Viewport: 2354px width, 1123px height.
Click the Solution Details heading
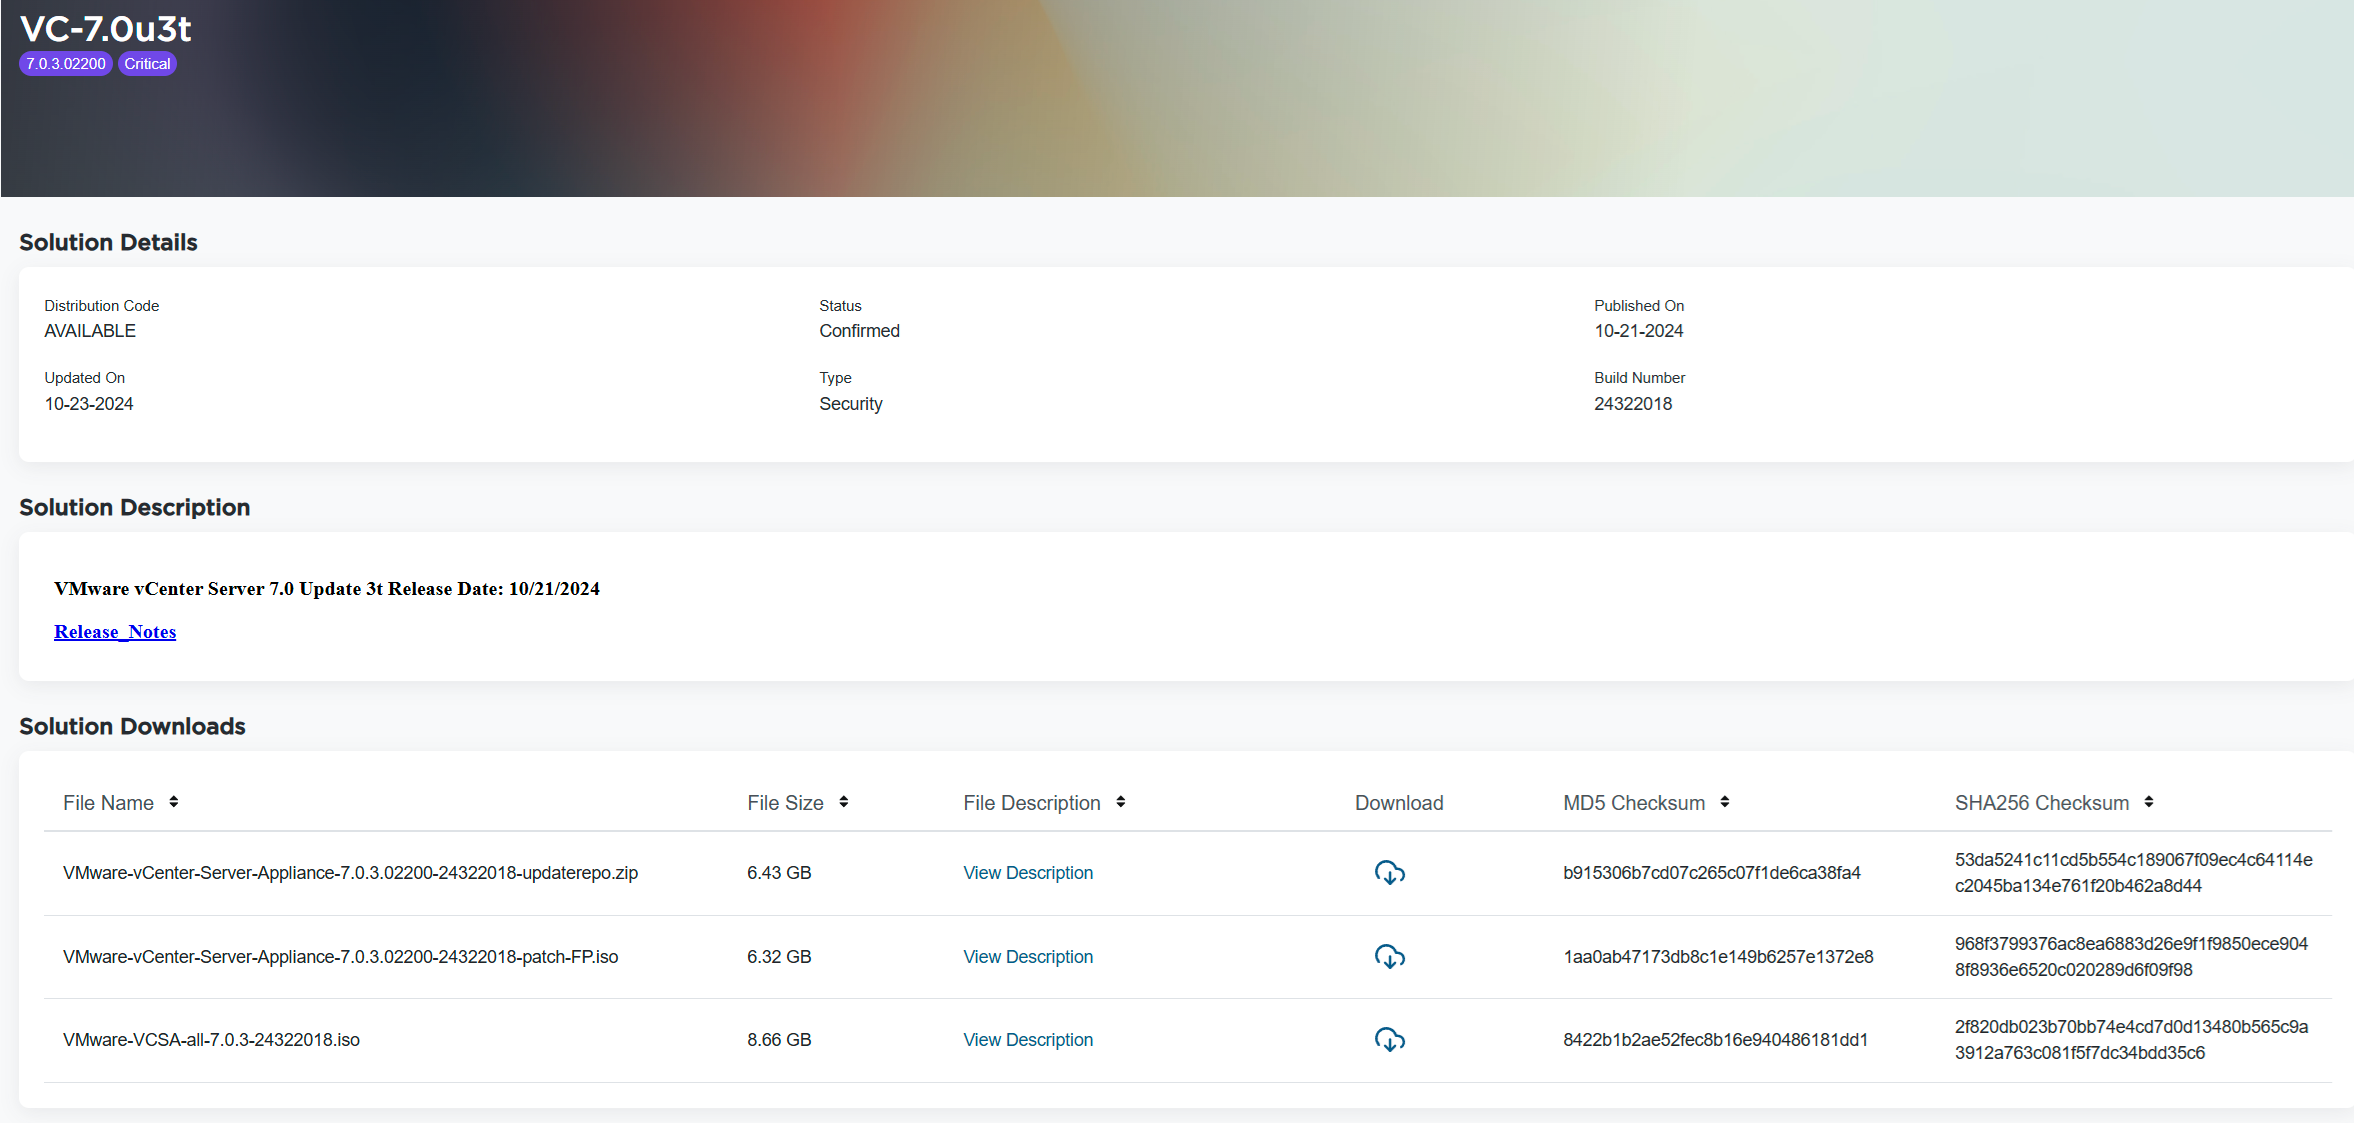point(108,242)
